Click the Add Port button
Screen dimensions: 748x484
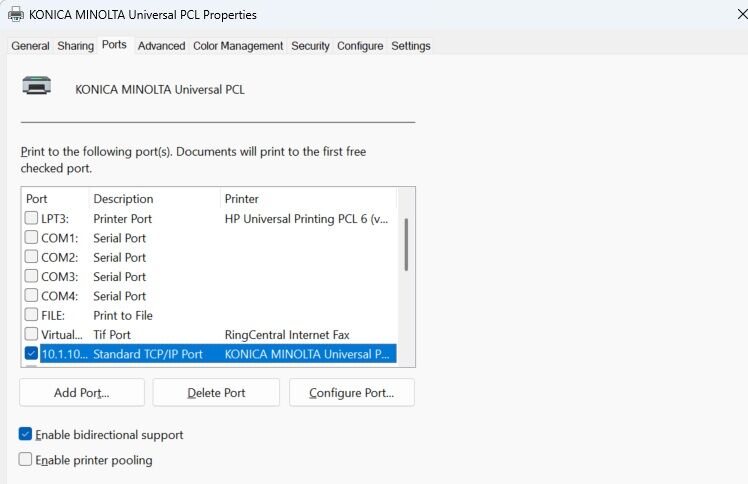point(82,393)
